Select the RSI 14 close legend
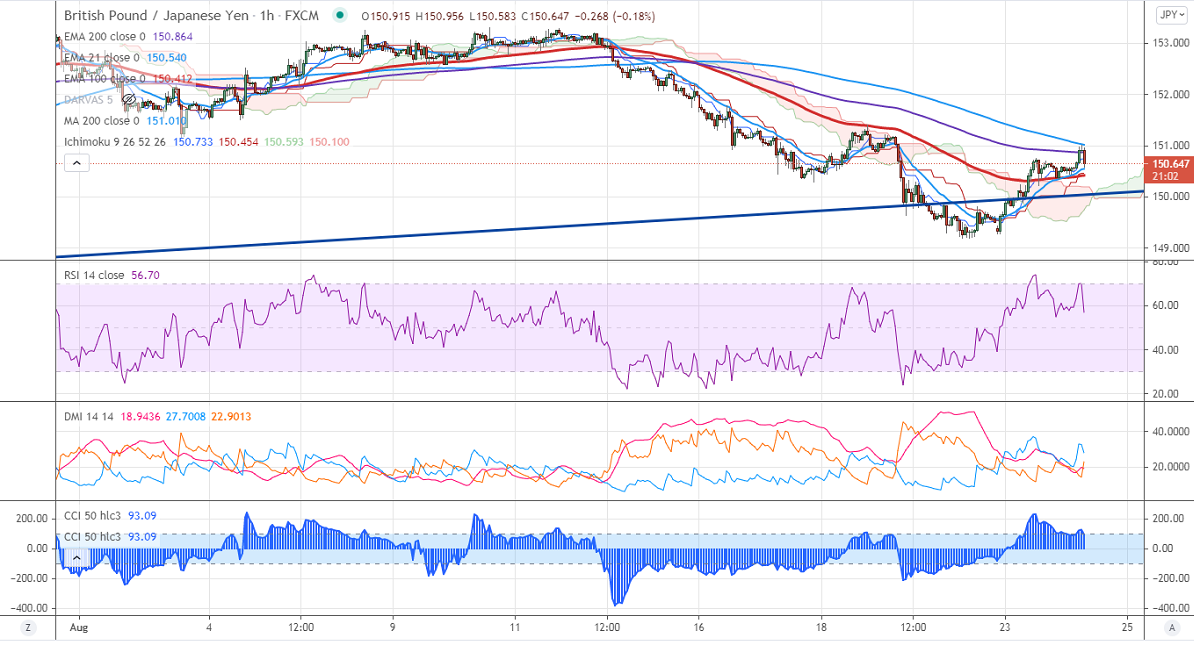This screenshot has width=1194, height=646. 94,275
